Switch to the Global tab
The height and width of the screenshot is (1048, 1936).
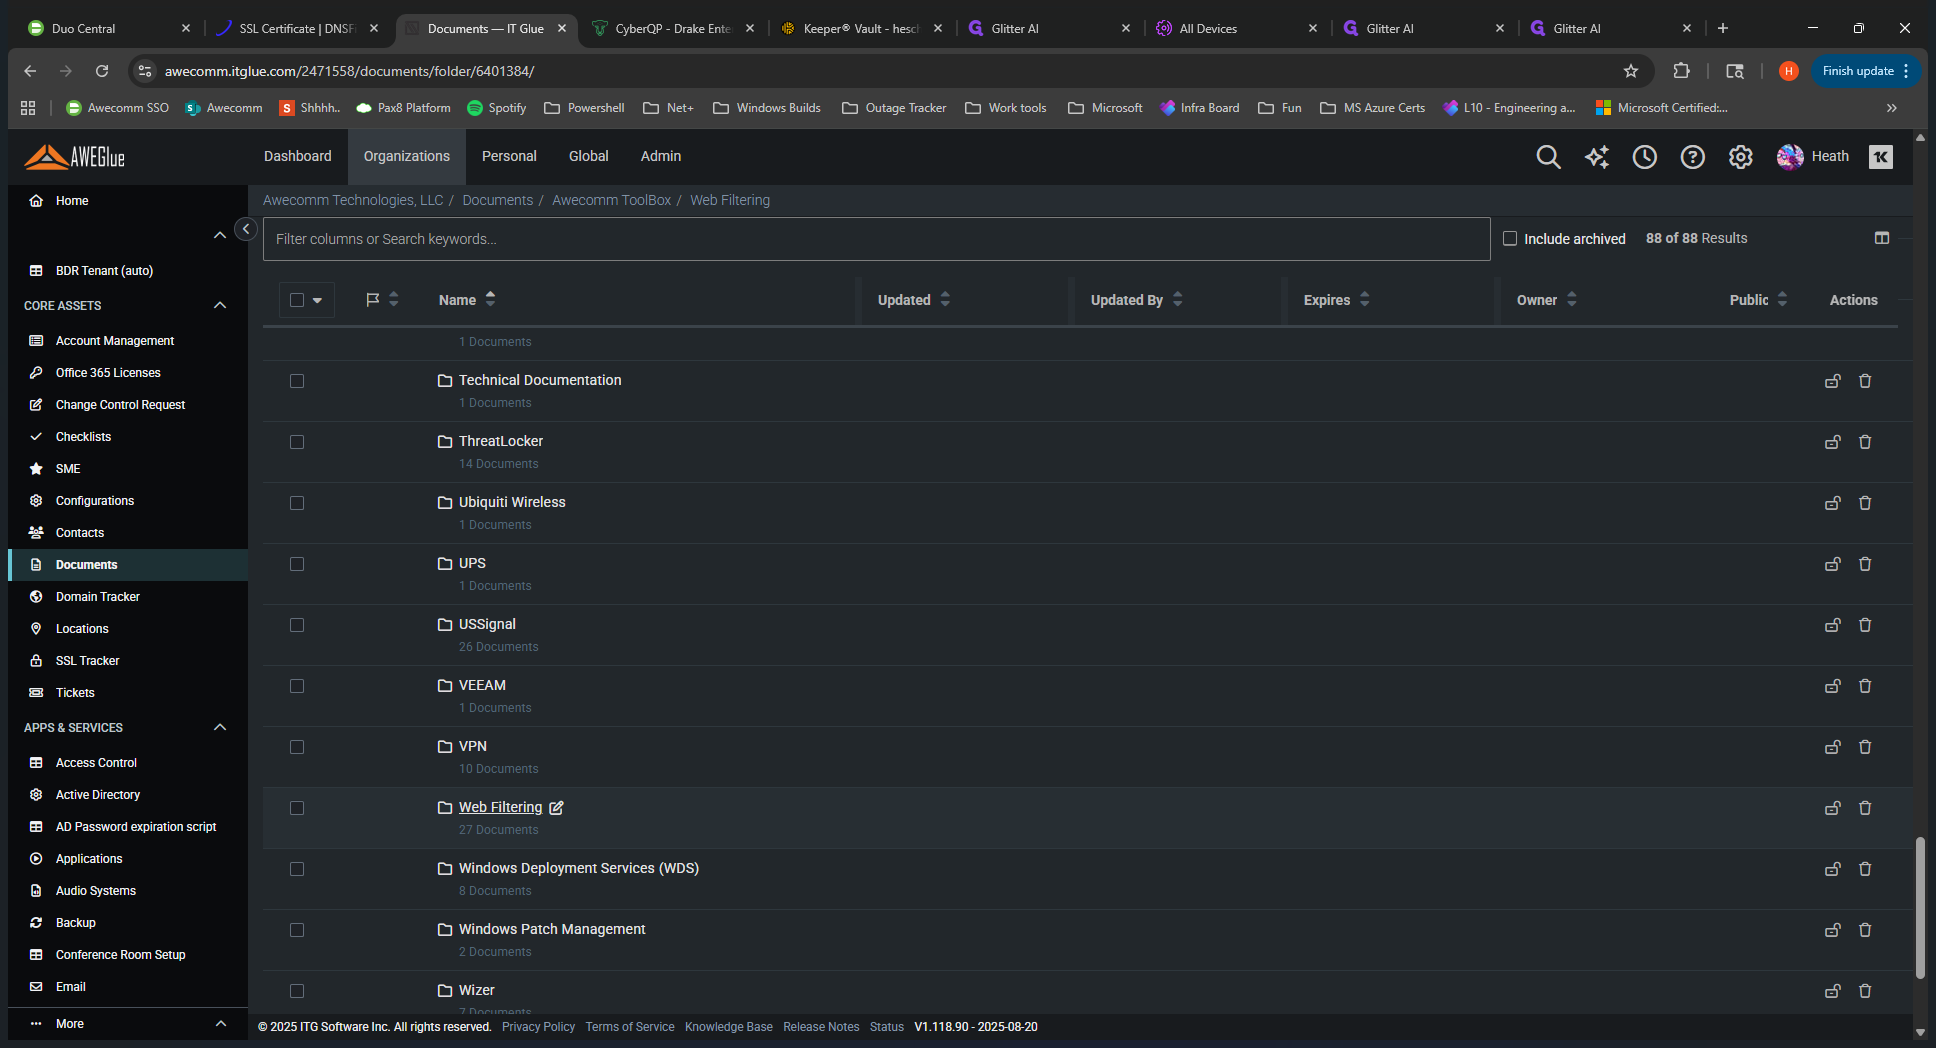pyautogui.click(x=589, y=156)
